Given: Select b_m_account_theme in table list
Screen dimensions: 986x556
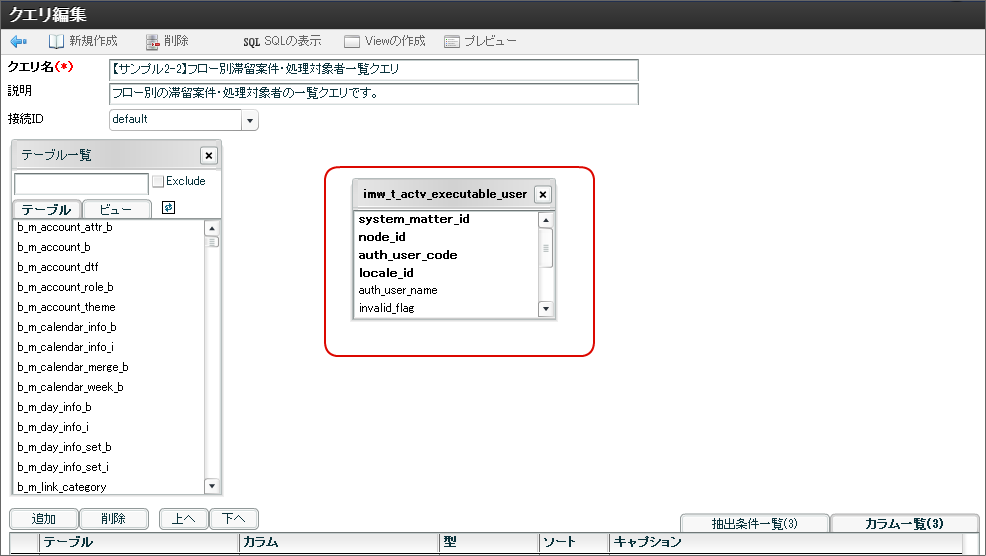Looking at the screenshot, I should tap(67, 307).
